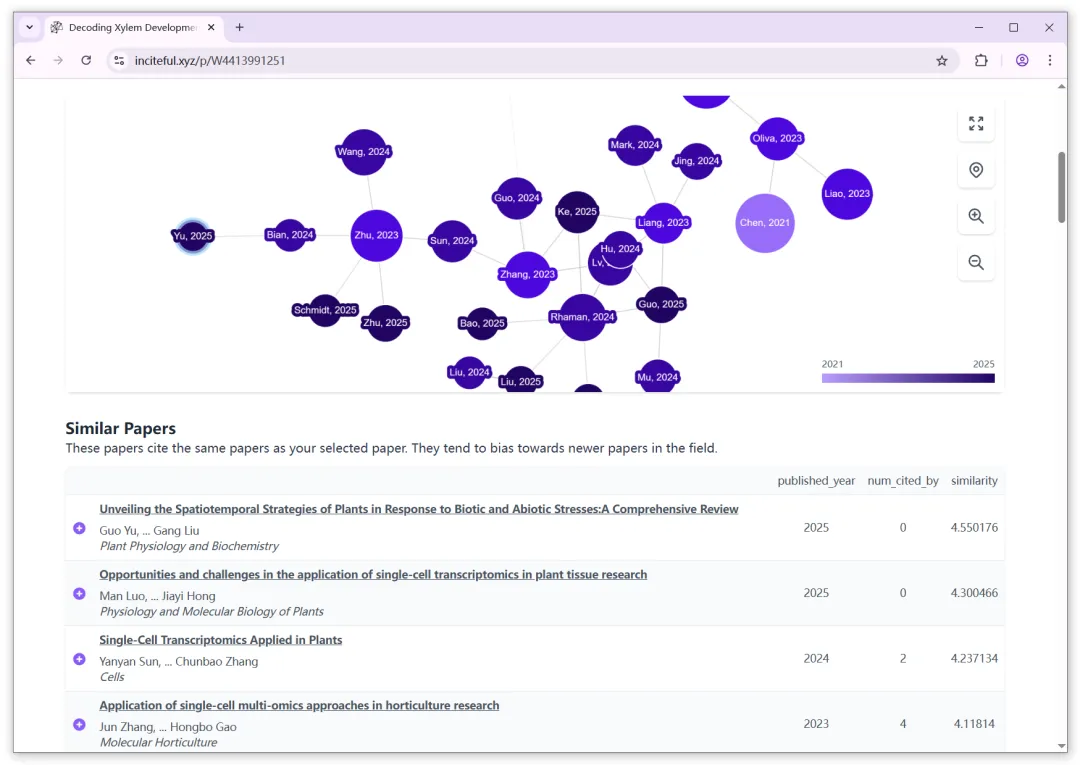Image resolution: width=1080 pixels, height=765 pixels.
Task: Click the locate selected paper pin icon
Action: coord(975,170)
